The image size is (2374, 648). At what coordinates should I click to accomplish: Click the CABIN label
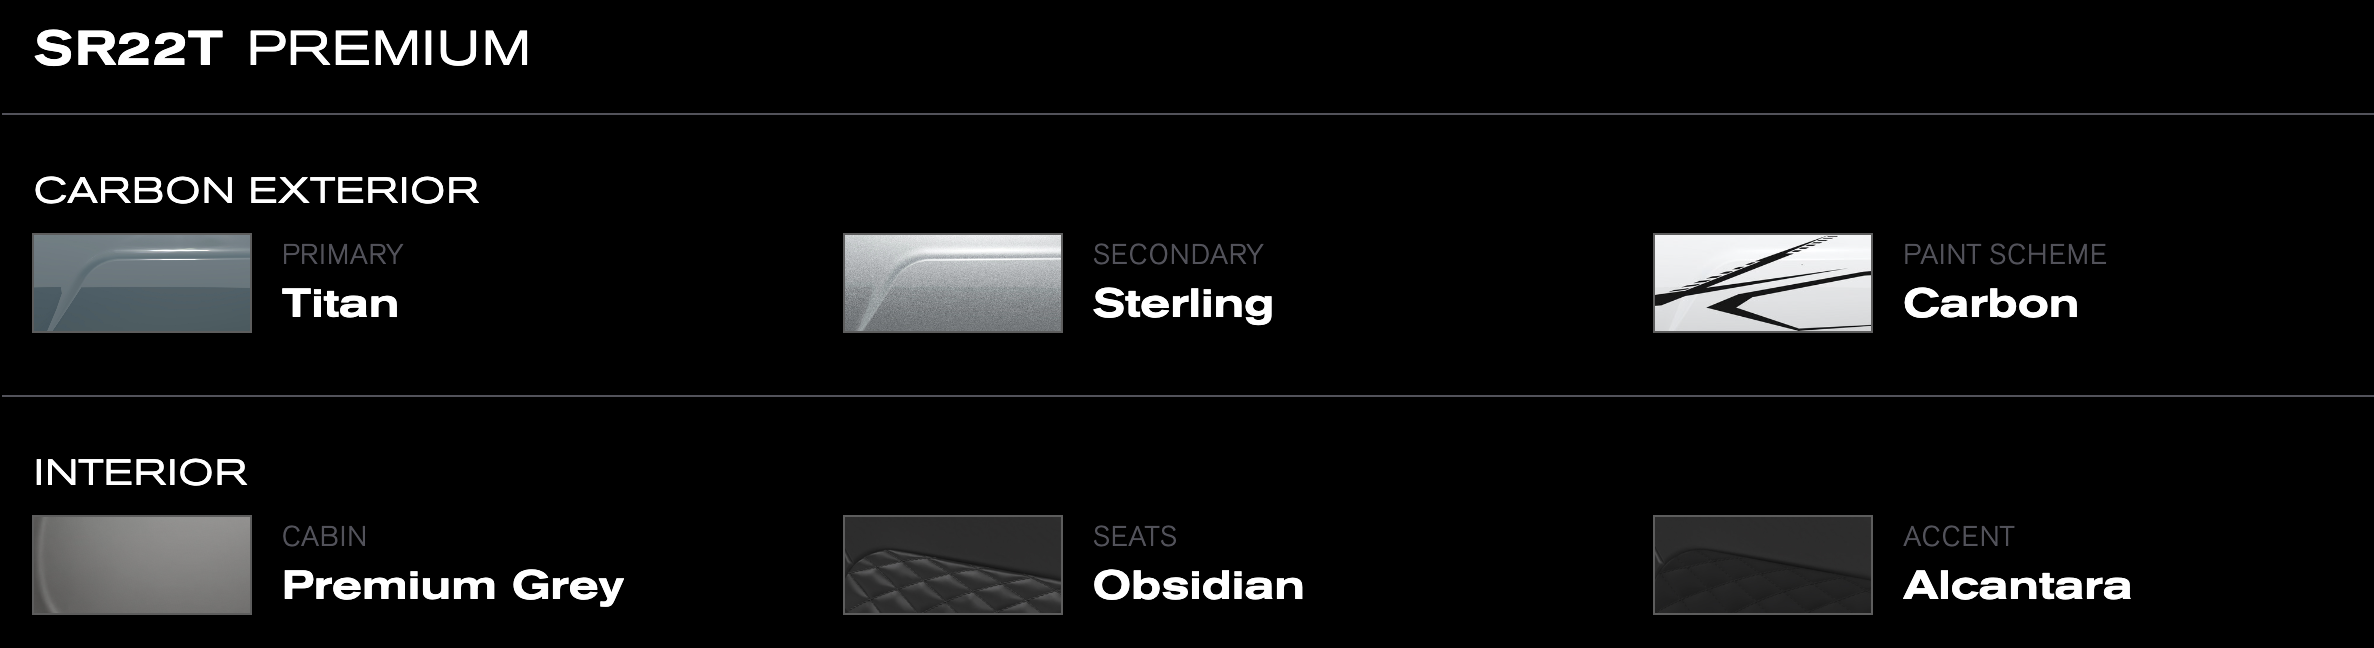pyautogui.click(x=324, y=536)
